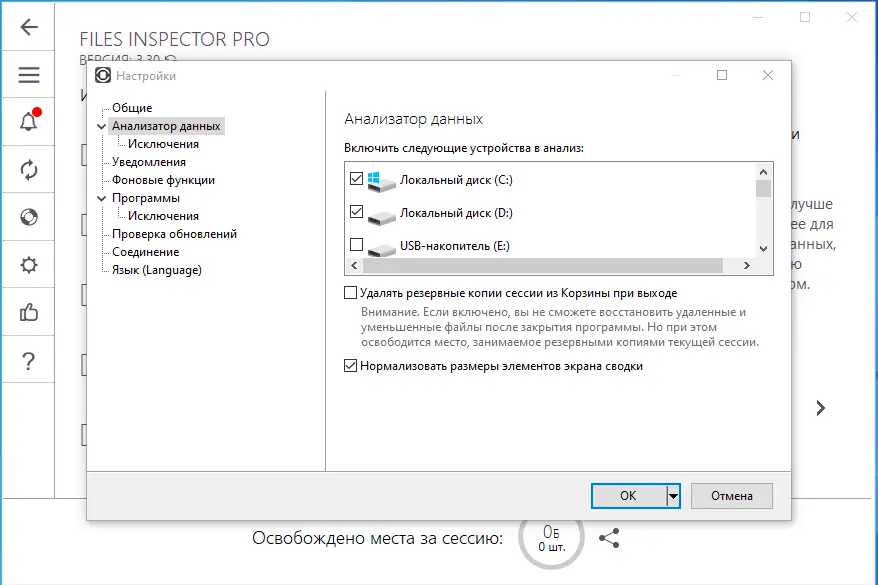This screenshot has width=878, height=585.
Task: Click the Локальный диск (D:) label
Action: click(456, 213)
